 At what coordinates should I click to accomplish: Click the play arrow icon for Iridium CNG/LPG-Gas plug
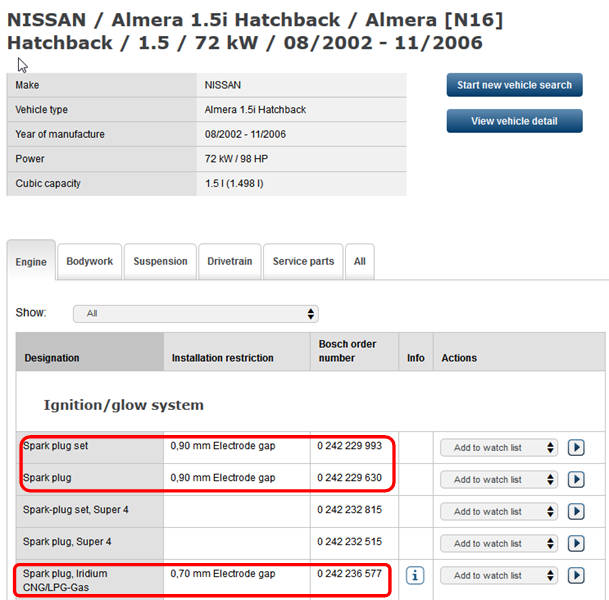(576, 575)
